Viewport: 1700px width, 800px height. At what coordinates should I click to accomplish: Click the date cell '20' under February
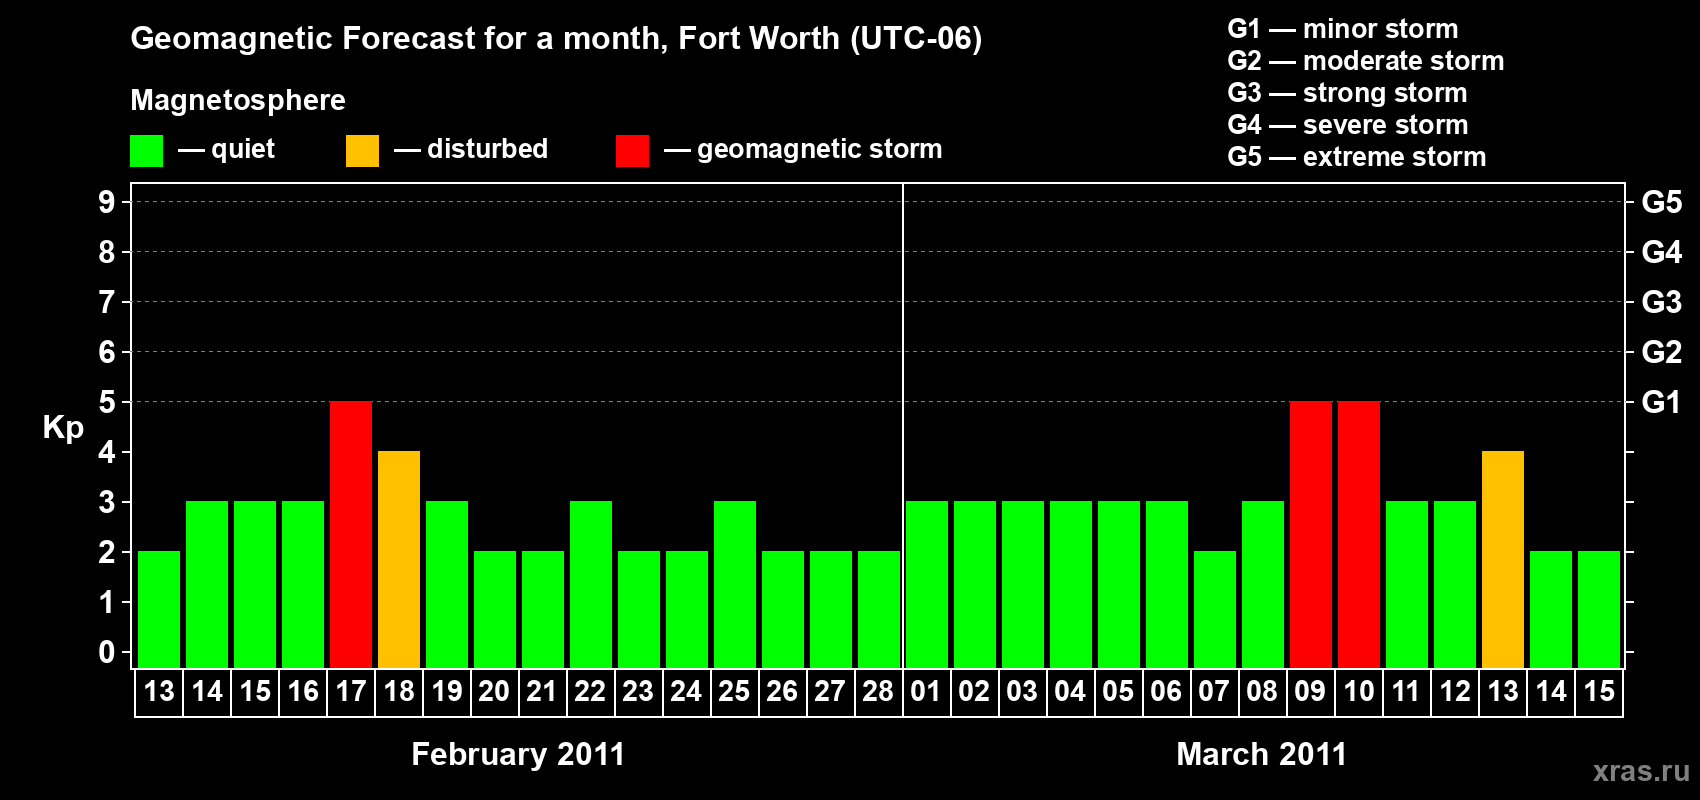coord(495,692)
